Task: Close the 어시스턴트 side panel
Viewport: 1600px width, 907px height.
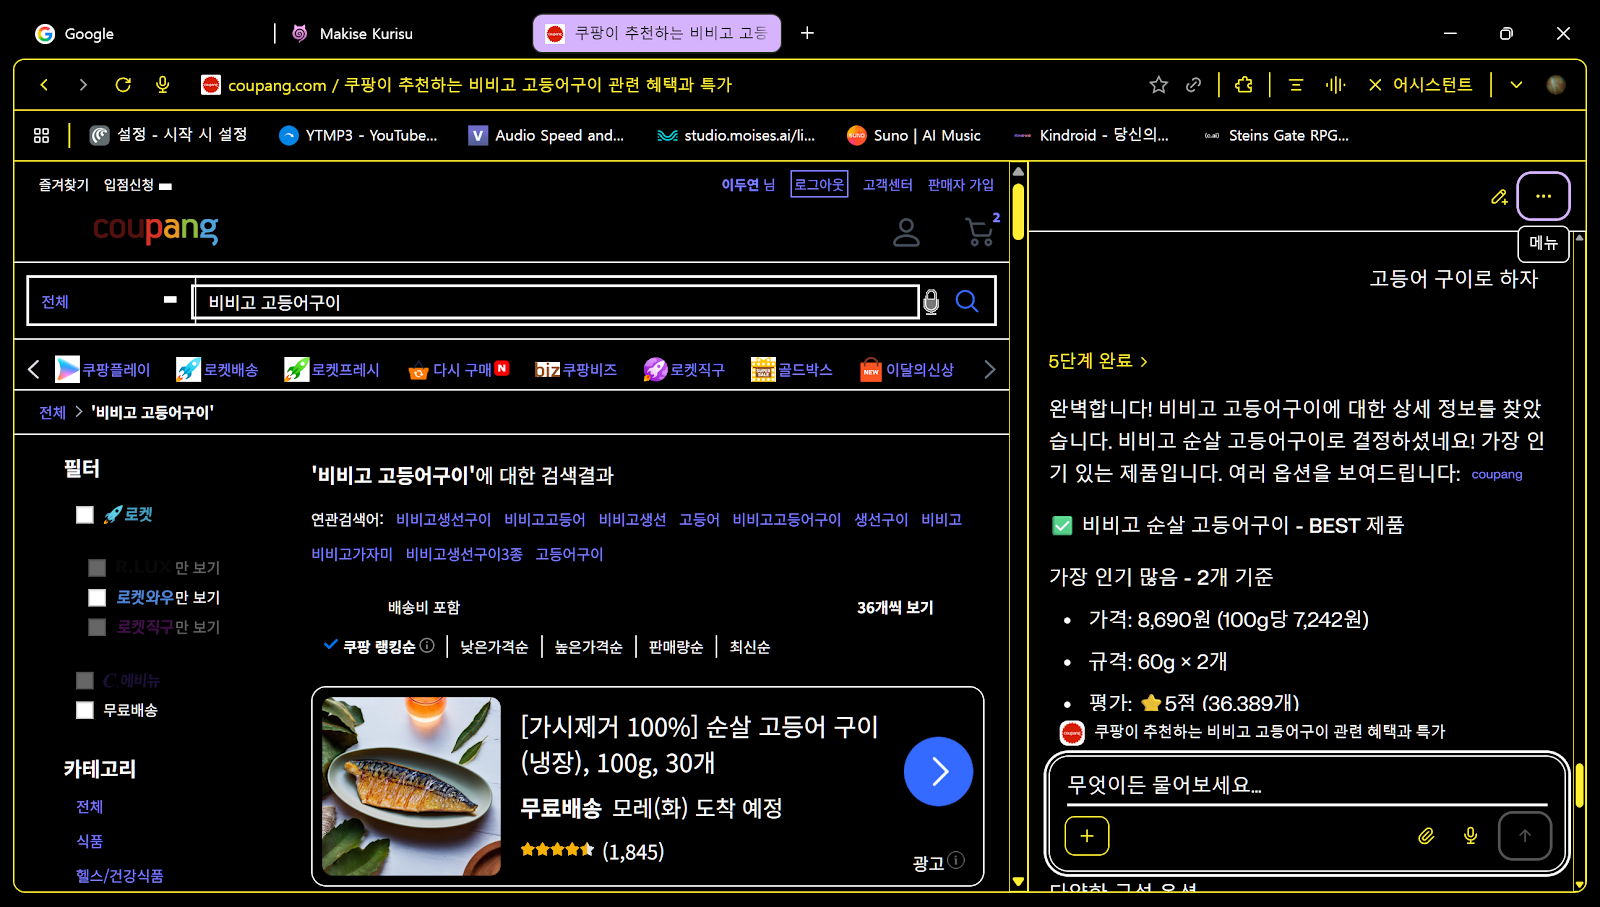Action: click(x=1375, y=85)
